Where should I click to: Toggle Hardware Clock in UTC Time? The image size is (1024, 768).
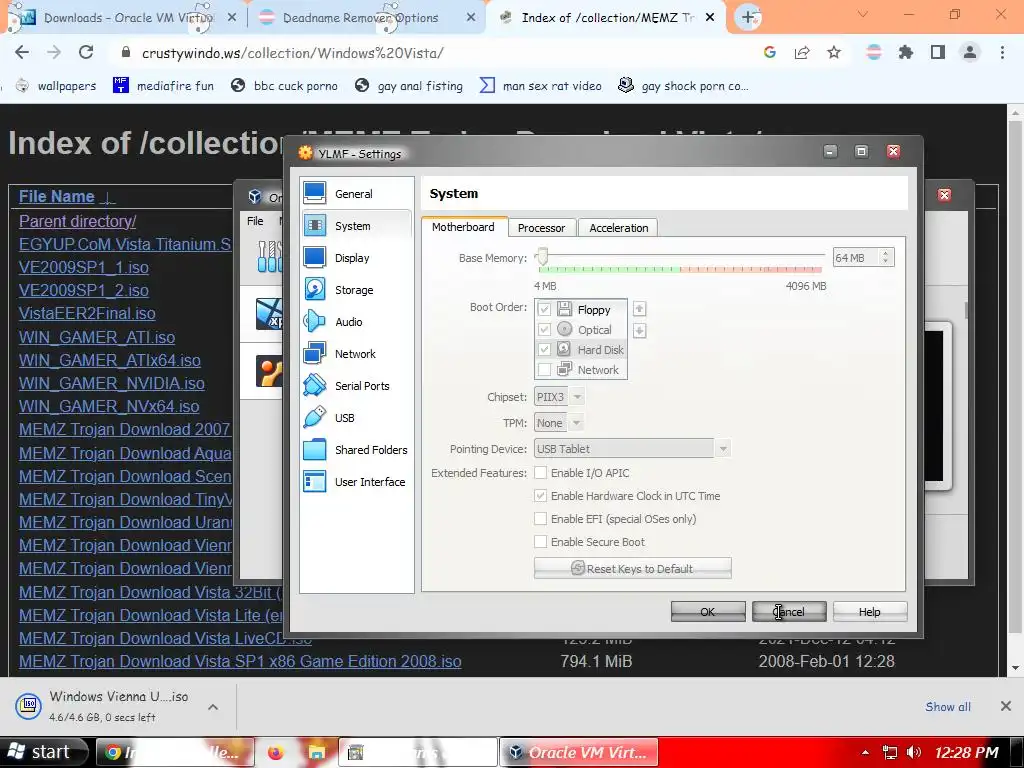(x=541, y=496)
